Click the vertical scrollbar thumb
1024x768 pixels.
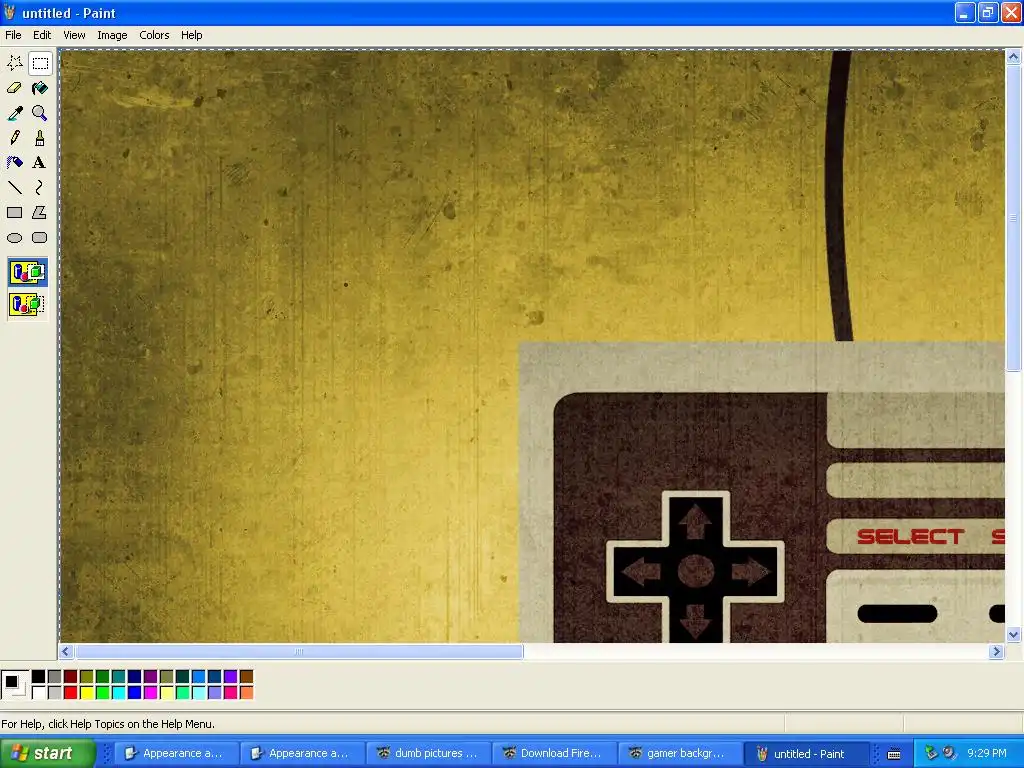click(x=1014, y=218)
